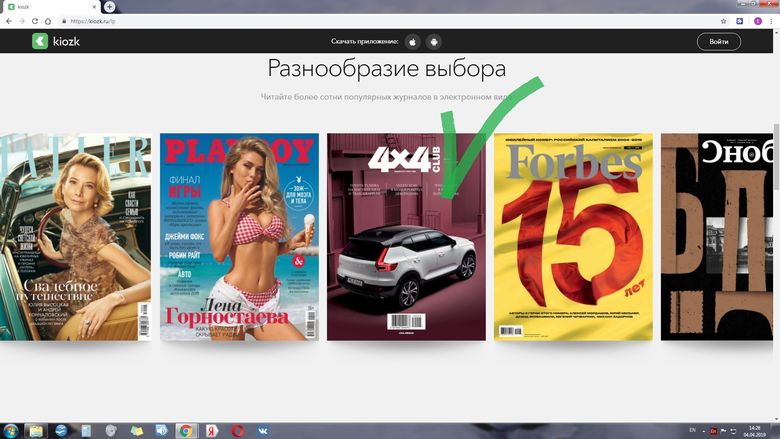Image resolution: width=780 pixels, height=439 pixels.
Task: Open the Chrome three-dot menu
Action: coord(771,20)
